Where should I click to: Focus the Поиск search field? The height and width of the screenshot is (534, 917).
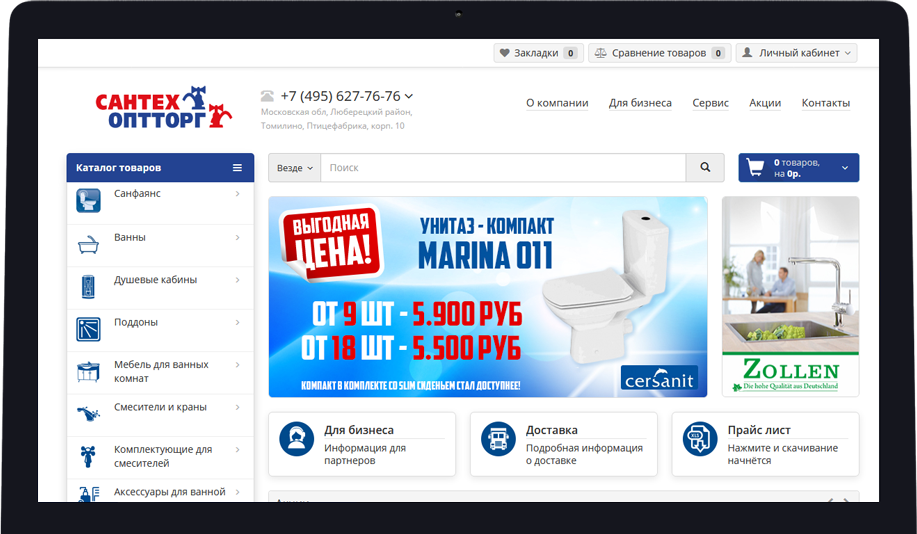[503, 168]
